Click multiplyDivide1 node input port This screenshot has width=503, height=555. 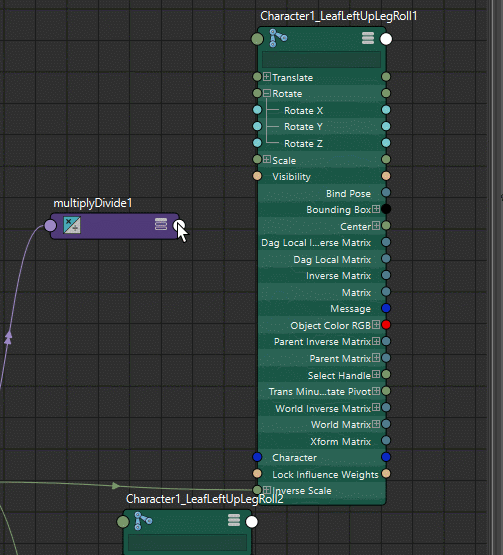click(x=50, y=225)
